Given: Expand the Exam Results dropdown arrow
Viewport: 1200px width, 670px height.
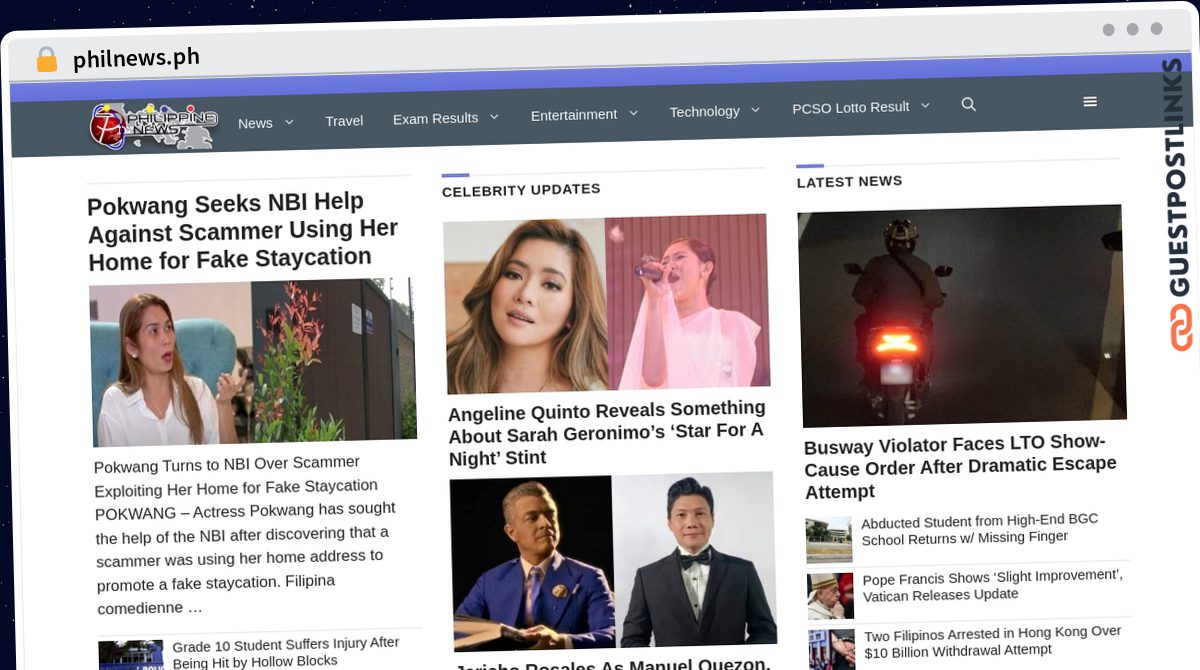Looking at the screenshot, I should tap(494, 117).
